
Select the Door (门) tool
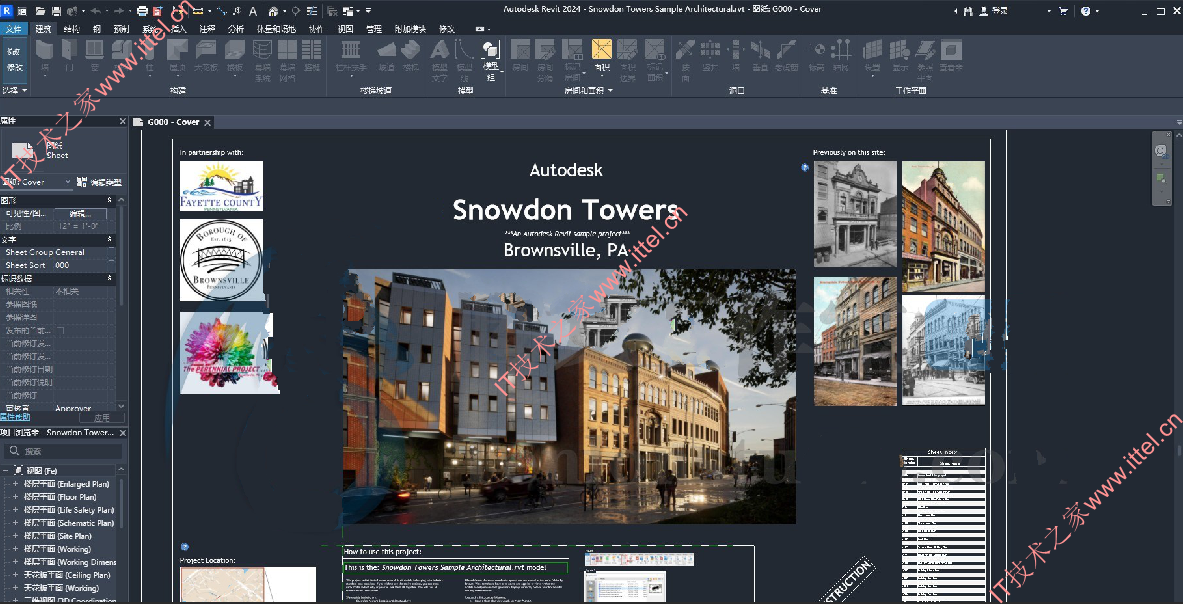[69, 57]
